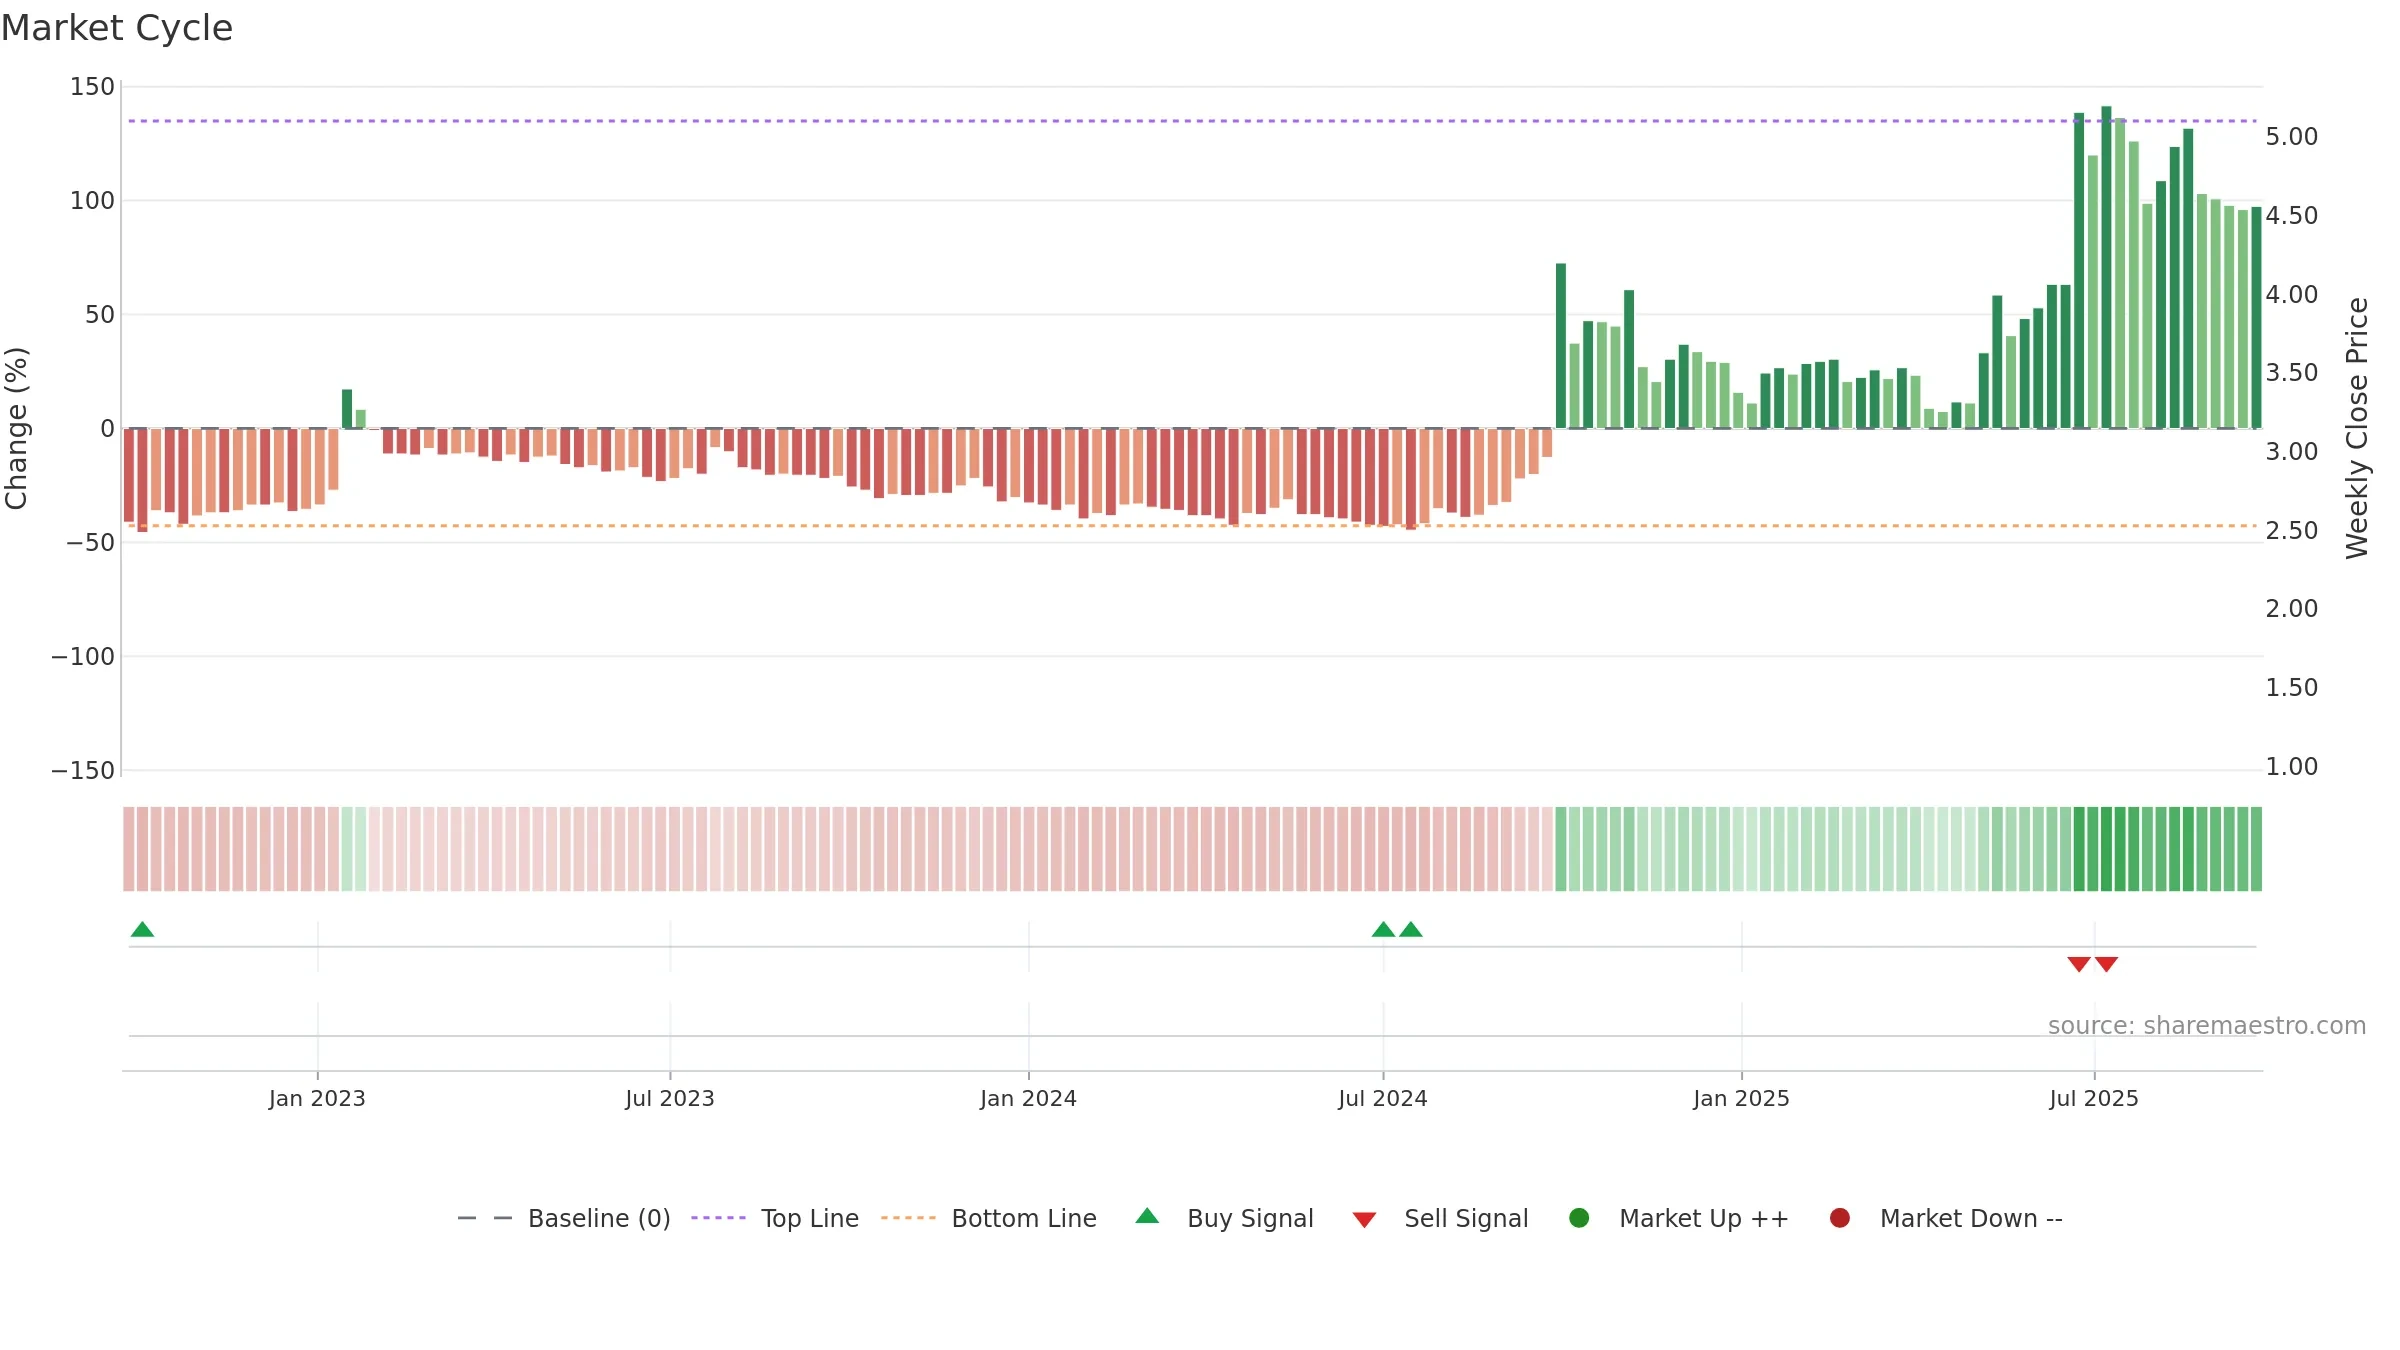The width and height of the screenshot is (2400, 1350).
Task: Select the earliest buy signal marker before Jan 2023
Action: coord(142,930)
